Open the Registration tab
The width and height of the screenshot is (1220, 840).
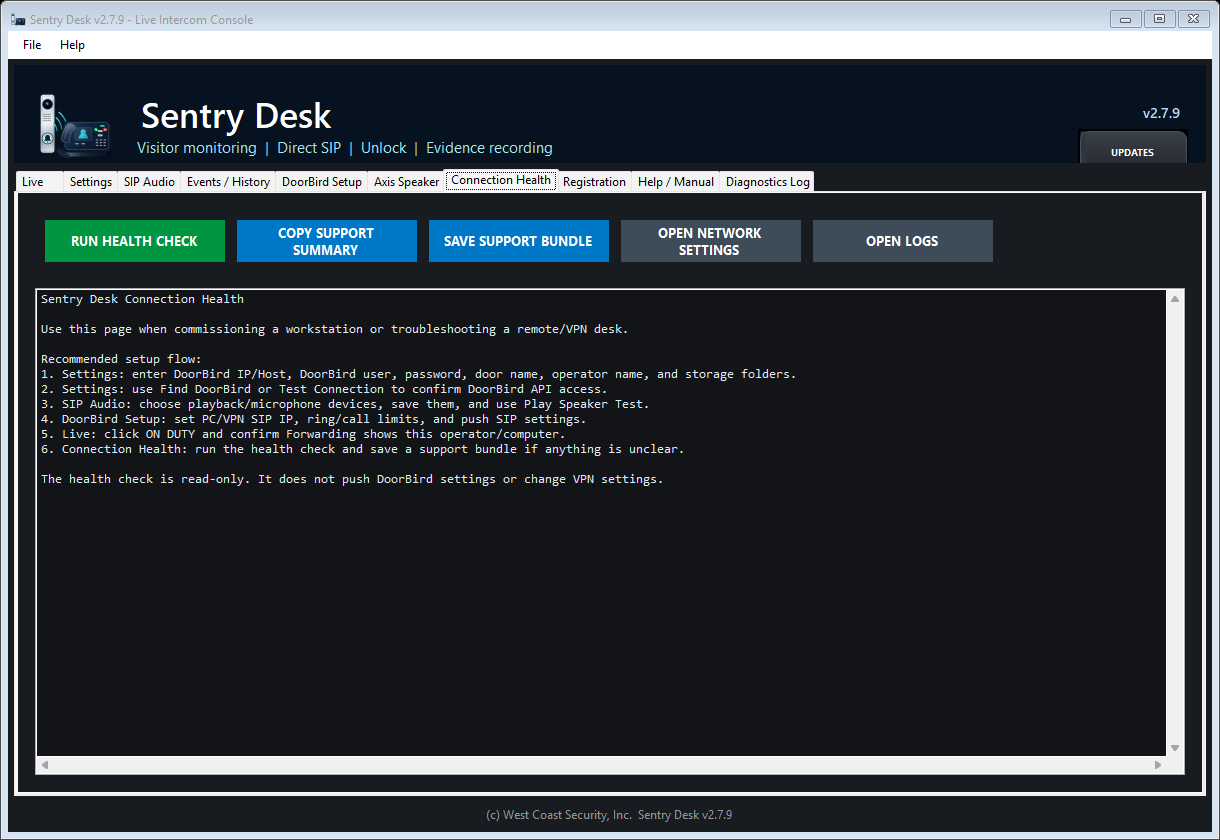click(x=594, y=182)
